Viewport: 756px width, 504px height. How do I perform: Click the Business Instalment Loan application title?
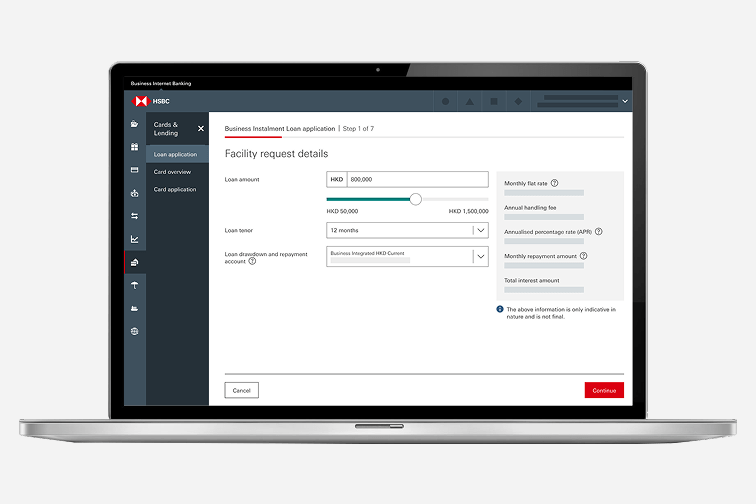(x=280, y=129)
